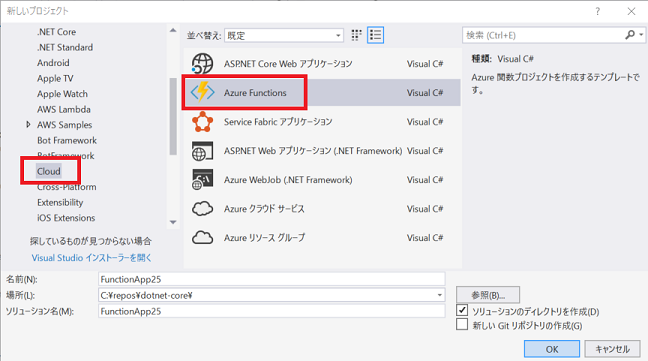Select the Android category
The width and height of the screenshot is (648, 361).
[53, 63]
